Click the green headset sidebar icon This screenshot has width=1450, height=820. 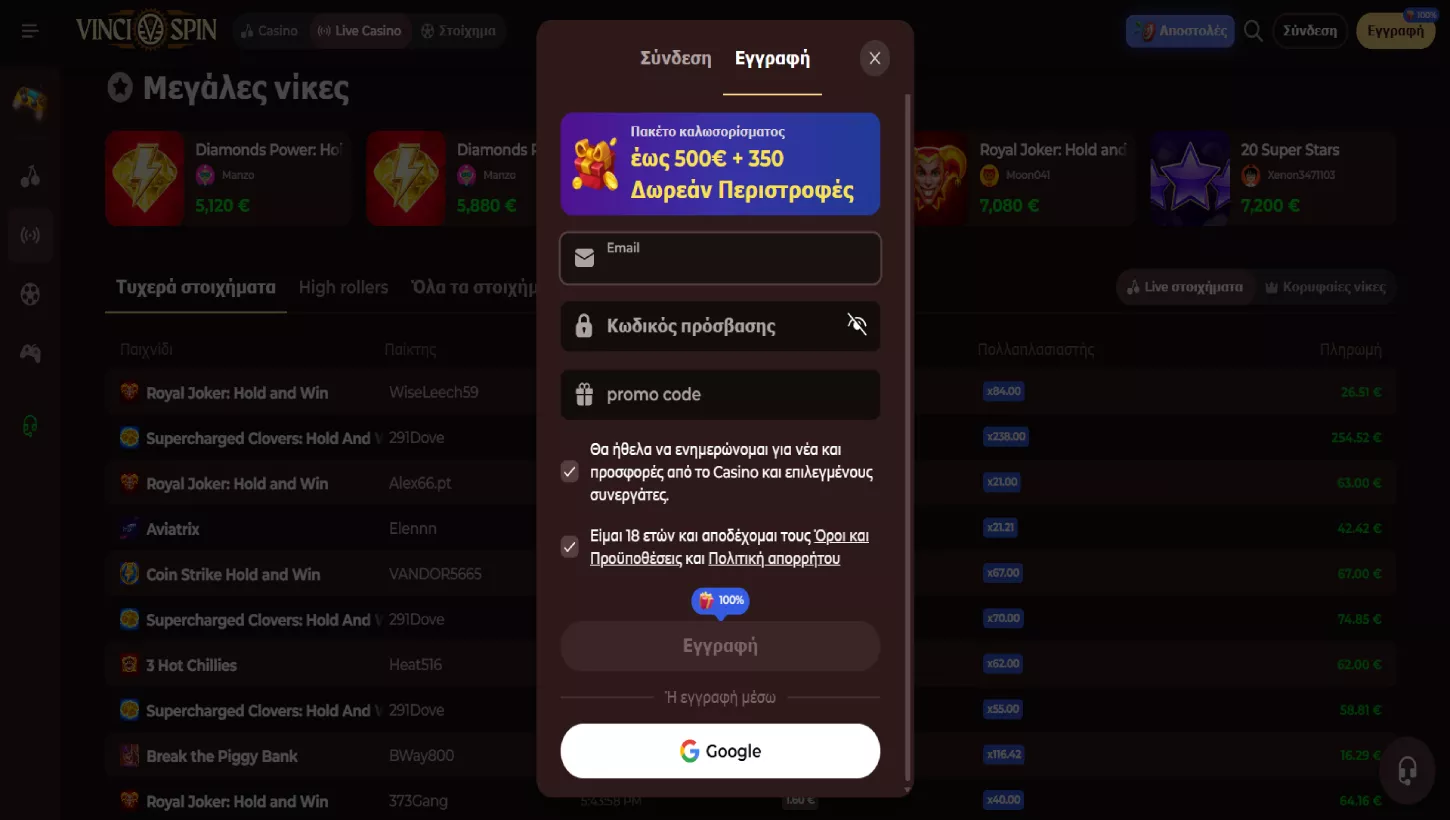coord(31,426)
